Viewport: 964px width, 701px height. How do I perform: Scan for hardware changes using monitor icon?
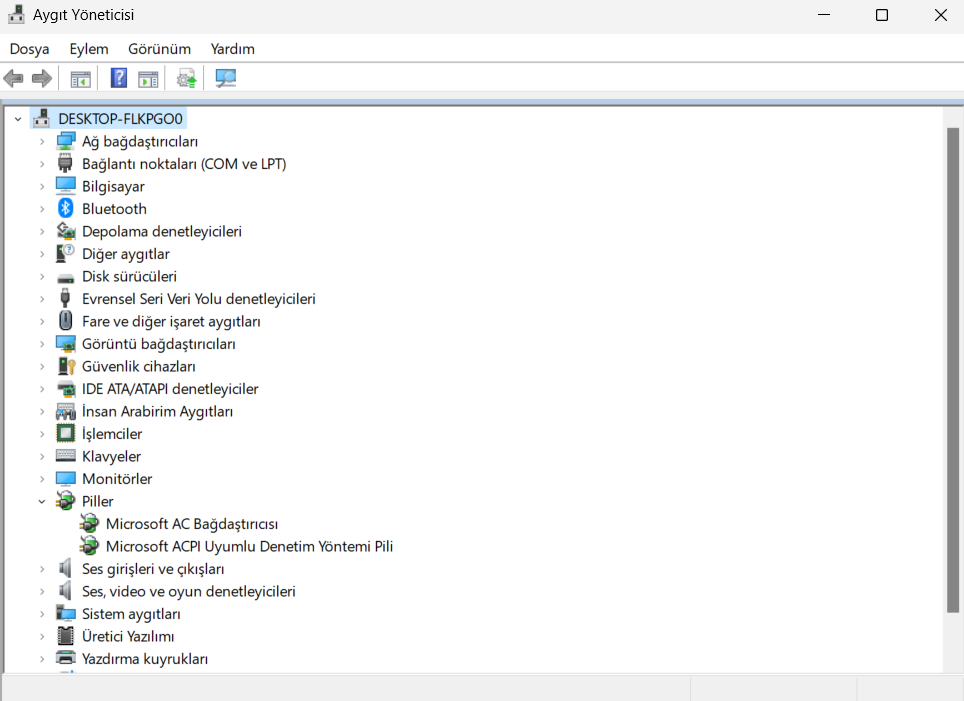[226, 78]
